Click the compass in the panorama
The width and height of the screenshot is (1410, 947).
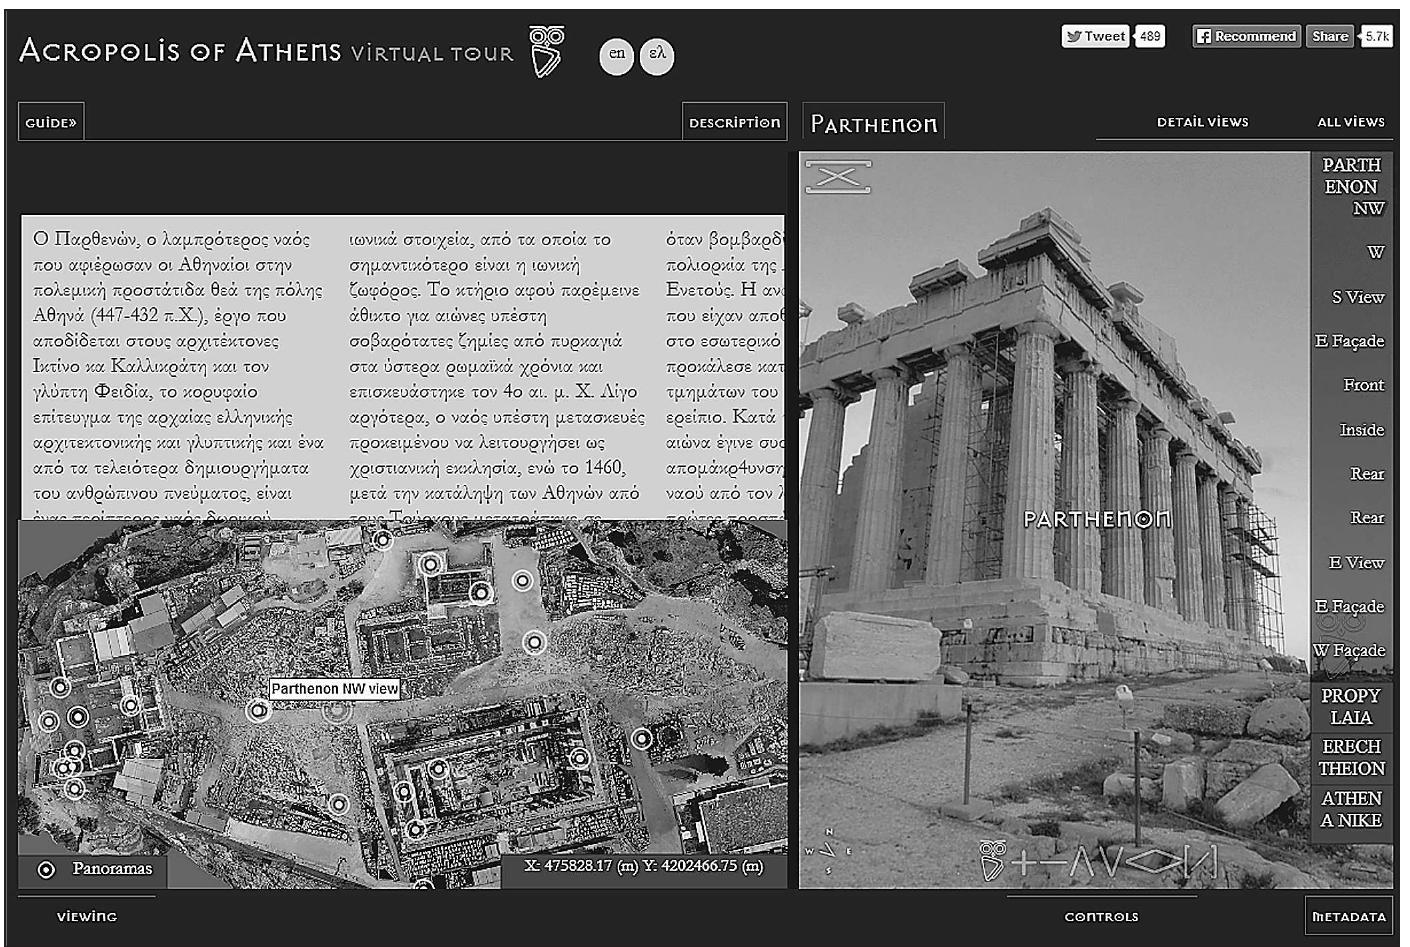click(x=828, y=851)
